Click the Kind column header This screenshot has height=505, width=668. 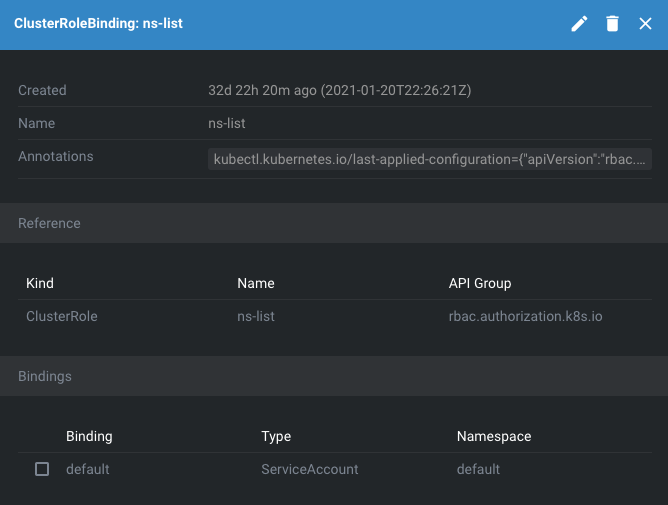click(x=40, y=283)
